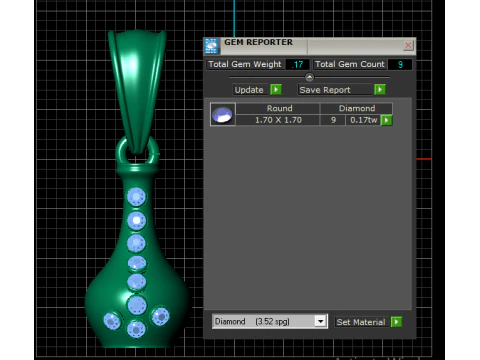Click the '1.70 X 1.70' size cell

[x=278, y=120]
